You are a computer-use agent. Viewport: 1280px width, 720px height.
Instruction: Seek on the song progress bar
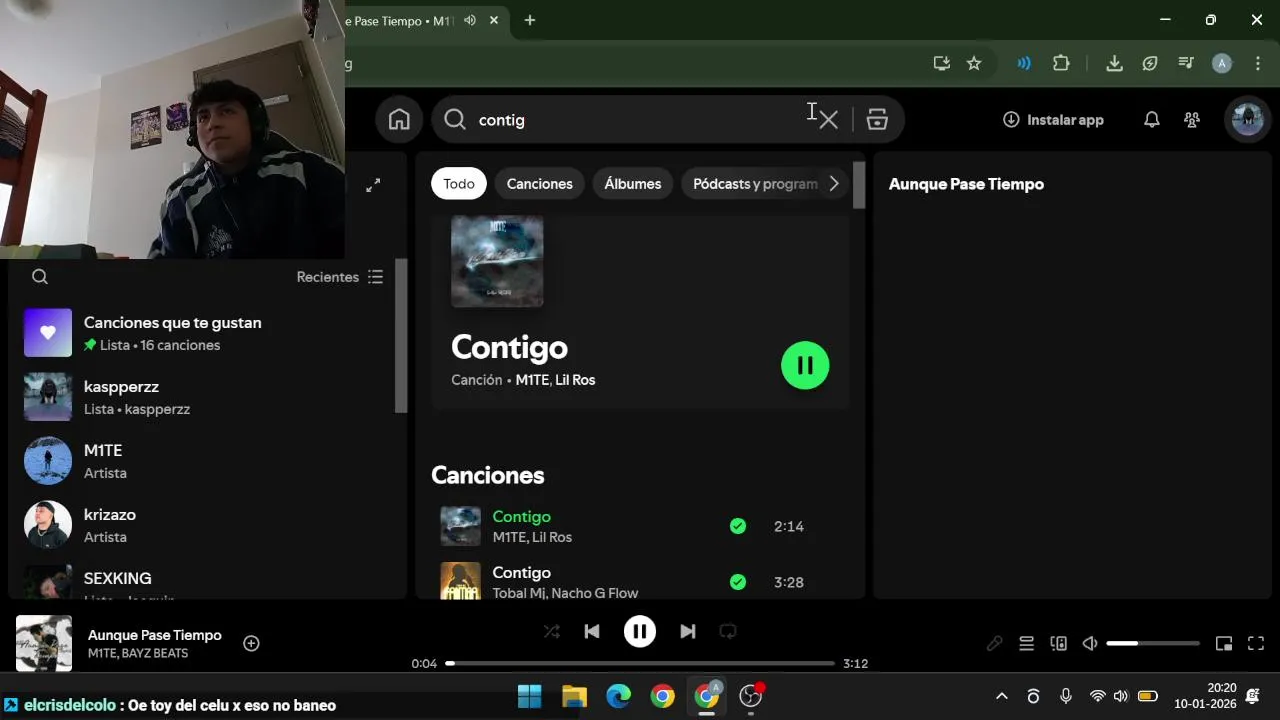[640, 663]
